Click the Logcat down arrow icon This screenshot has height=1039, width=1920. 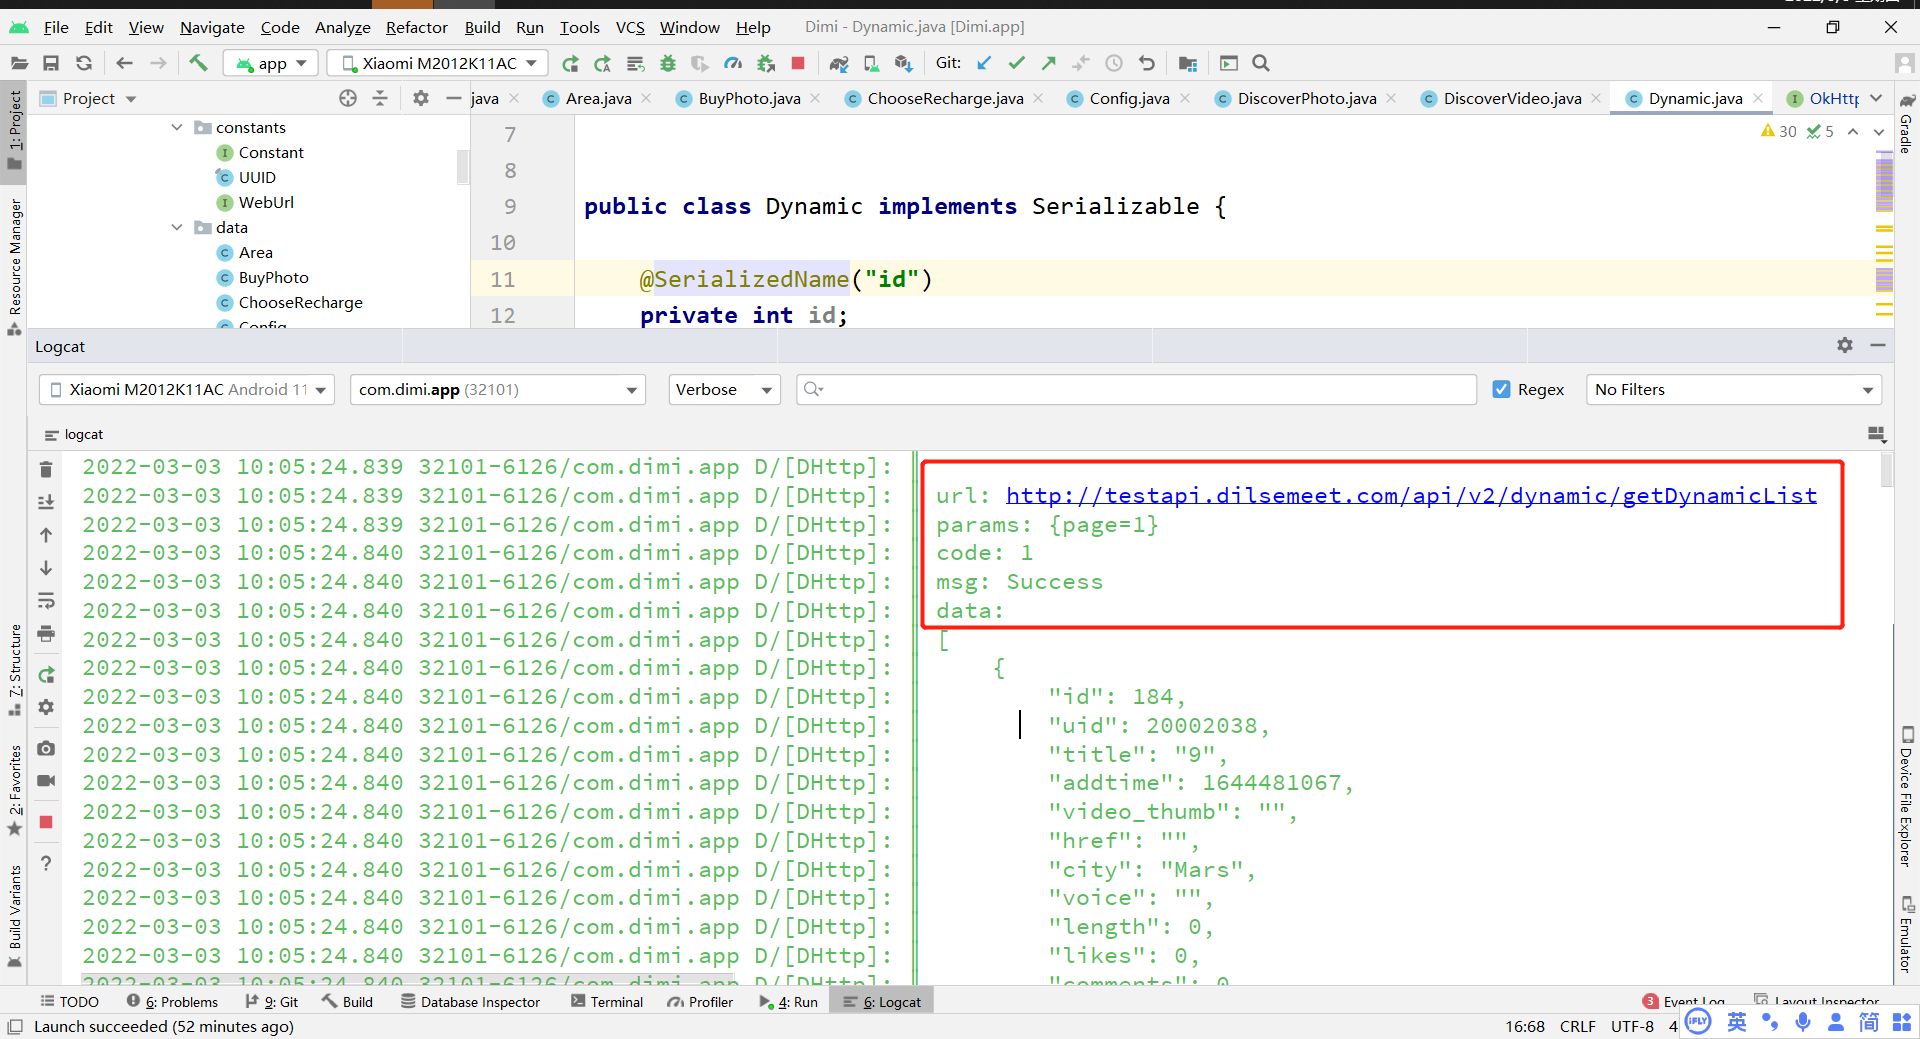tap(46, 568)
